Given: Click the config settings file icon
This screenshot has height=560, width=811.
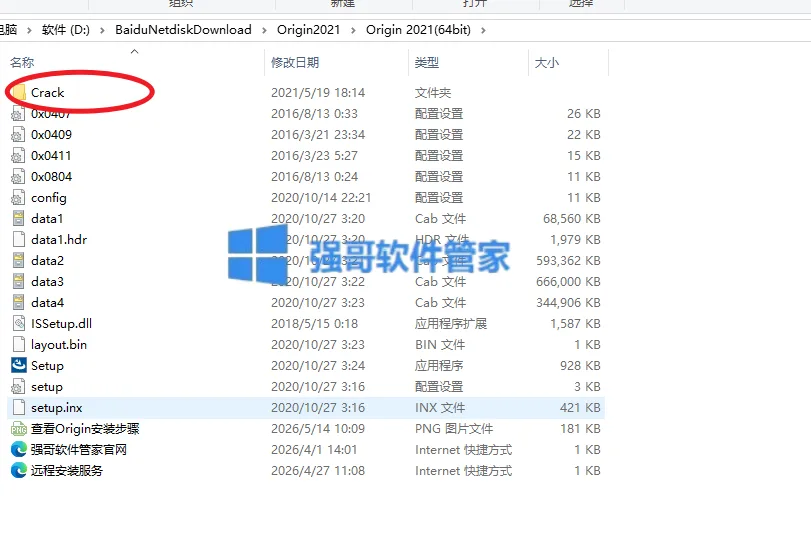Looking at the screenshot, I should click(18, 198).
